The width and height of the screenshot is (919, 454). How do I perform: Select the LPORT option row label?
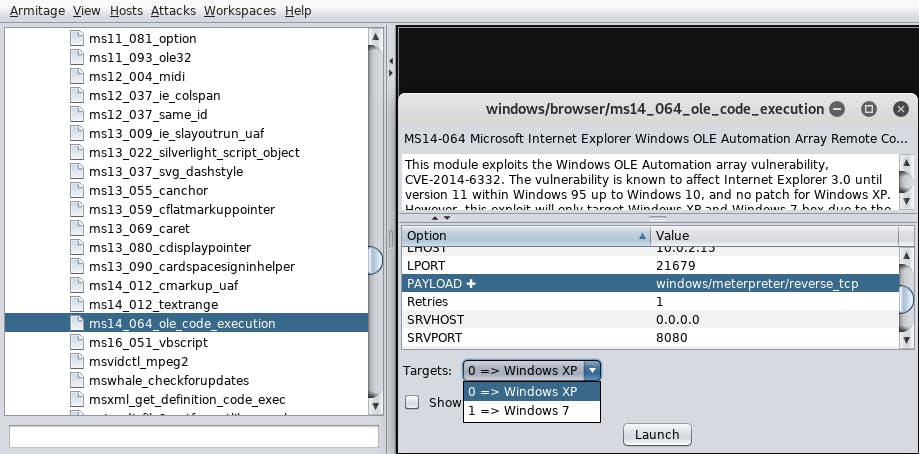click(x=426, y=265)
